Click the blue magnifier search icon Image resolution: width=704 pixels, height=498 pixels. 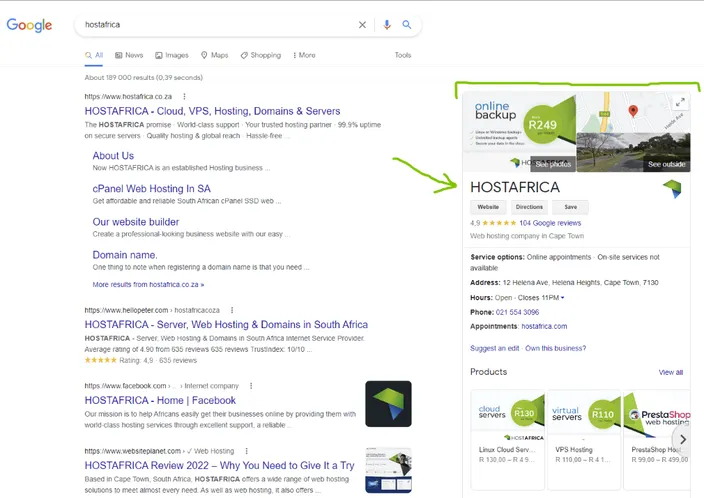406,25
